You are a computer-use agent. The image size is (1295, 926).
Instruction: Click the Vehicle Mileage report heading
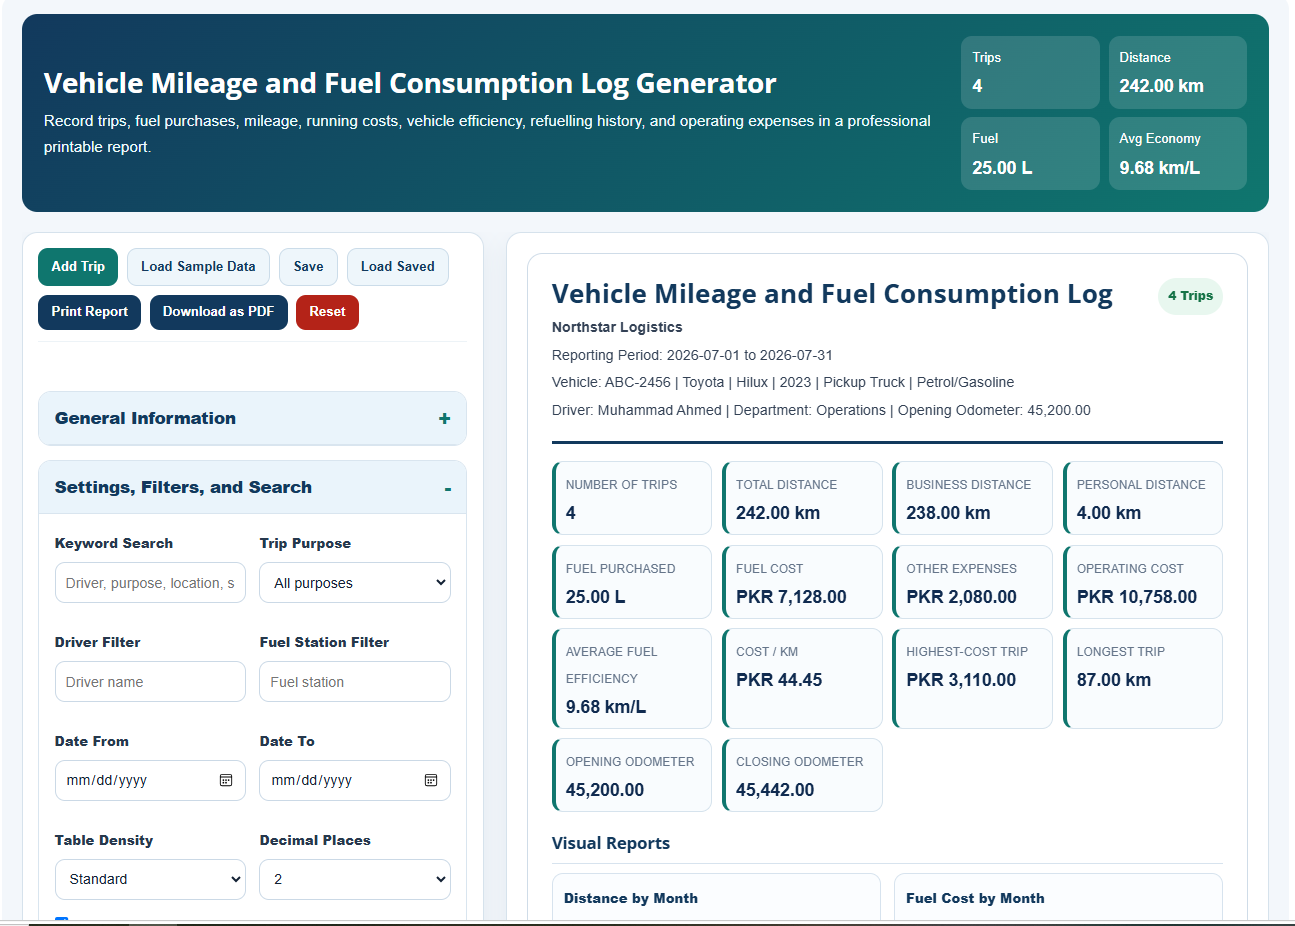[832, 294]
